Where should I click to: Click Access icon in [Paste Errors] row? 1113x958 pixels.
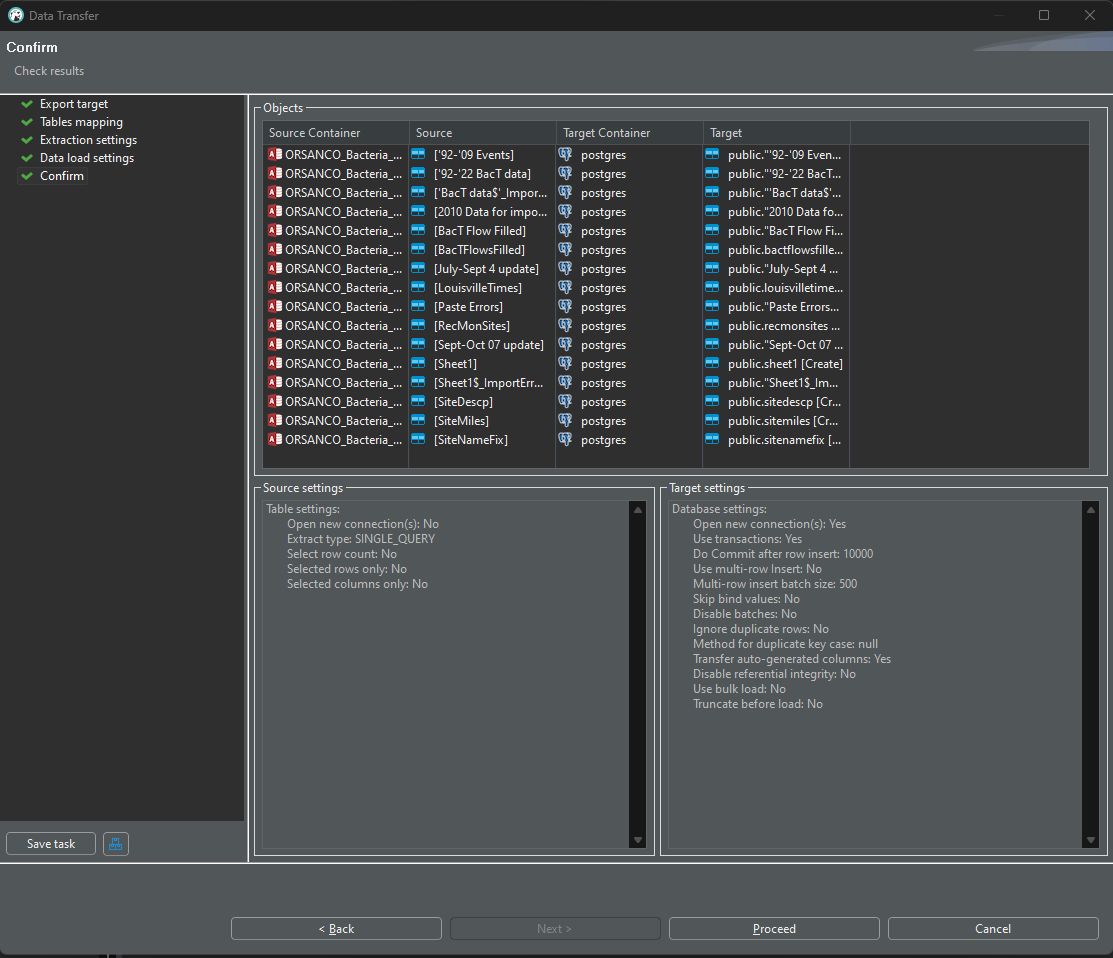275,306
